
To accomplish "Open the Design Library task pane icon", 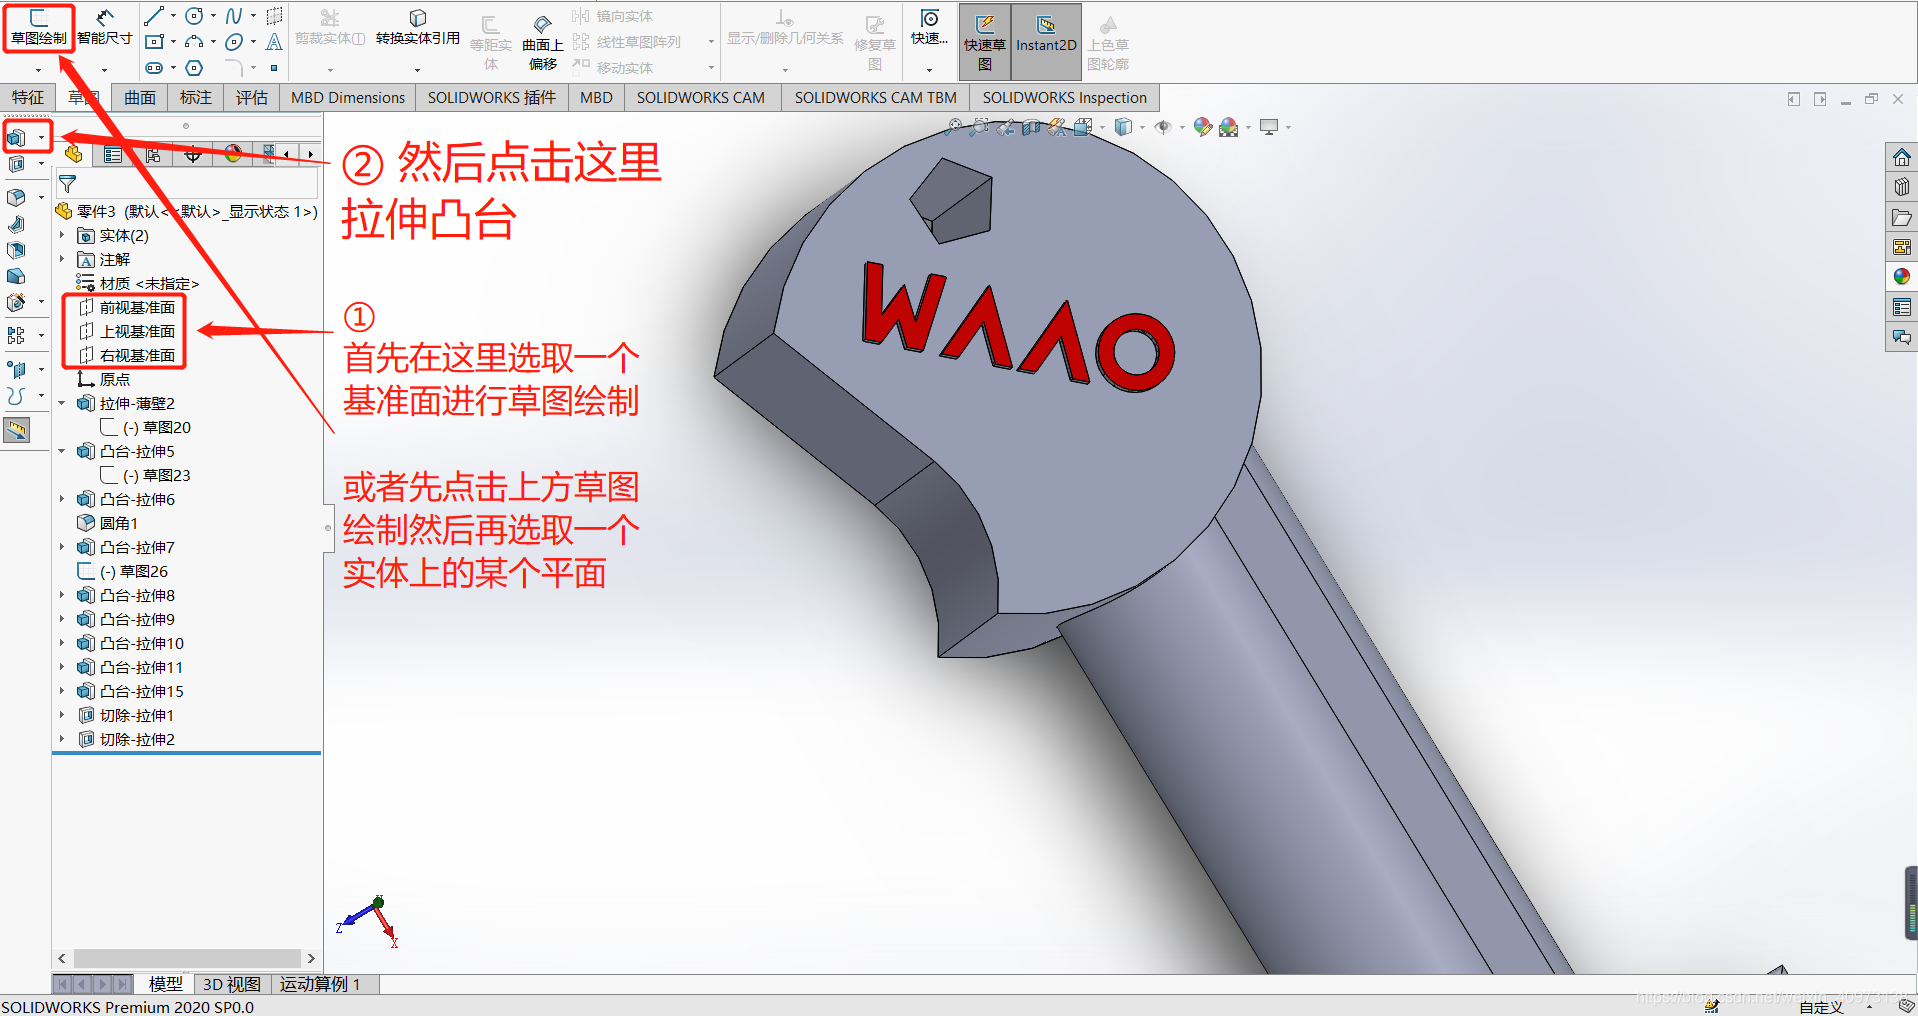I will 1902,187.
